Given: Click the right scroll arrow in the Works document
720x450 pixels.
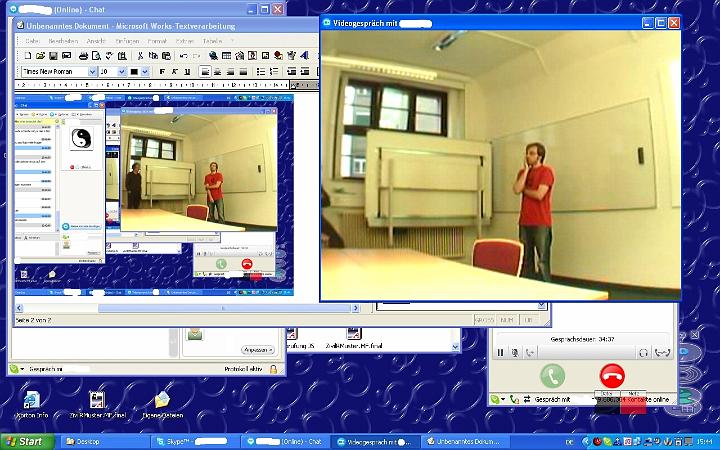Looking at the screenshot, I should [x=355, y=308].
